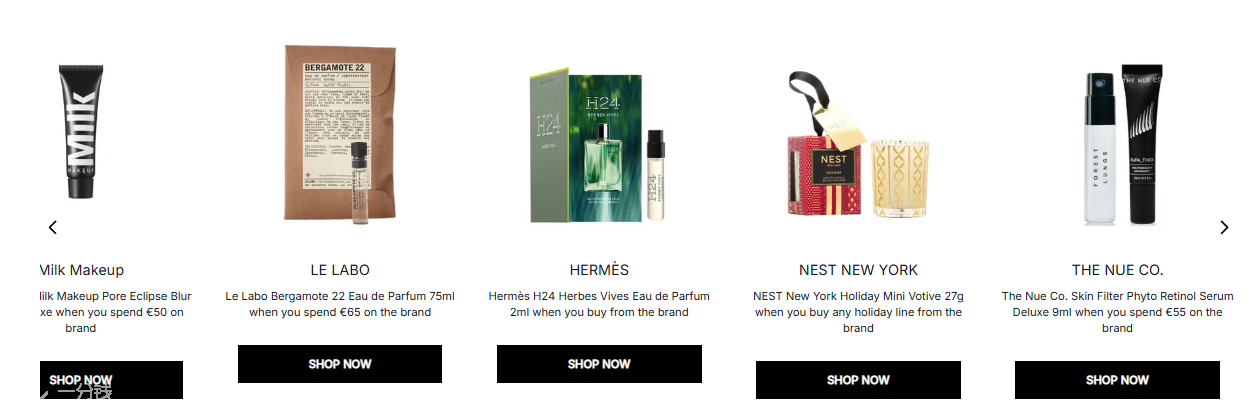Click the previous carousel arrow
The image size is (1258, 414).
(53, 227)
